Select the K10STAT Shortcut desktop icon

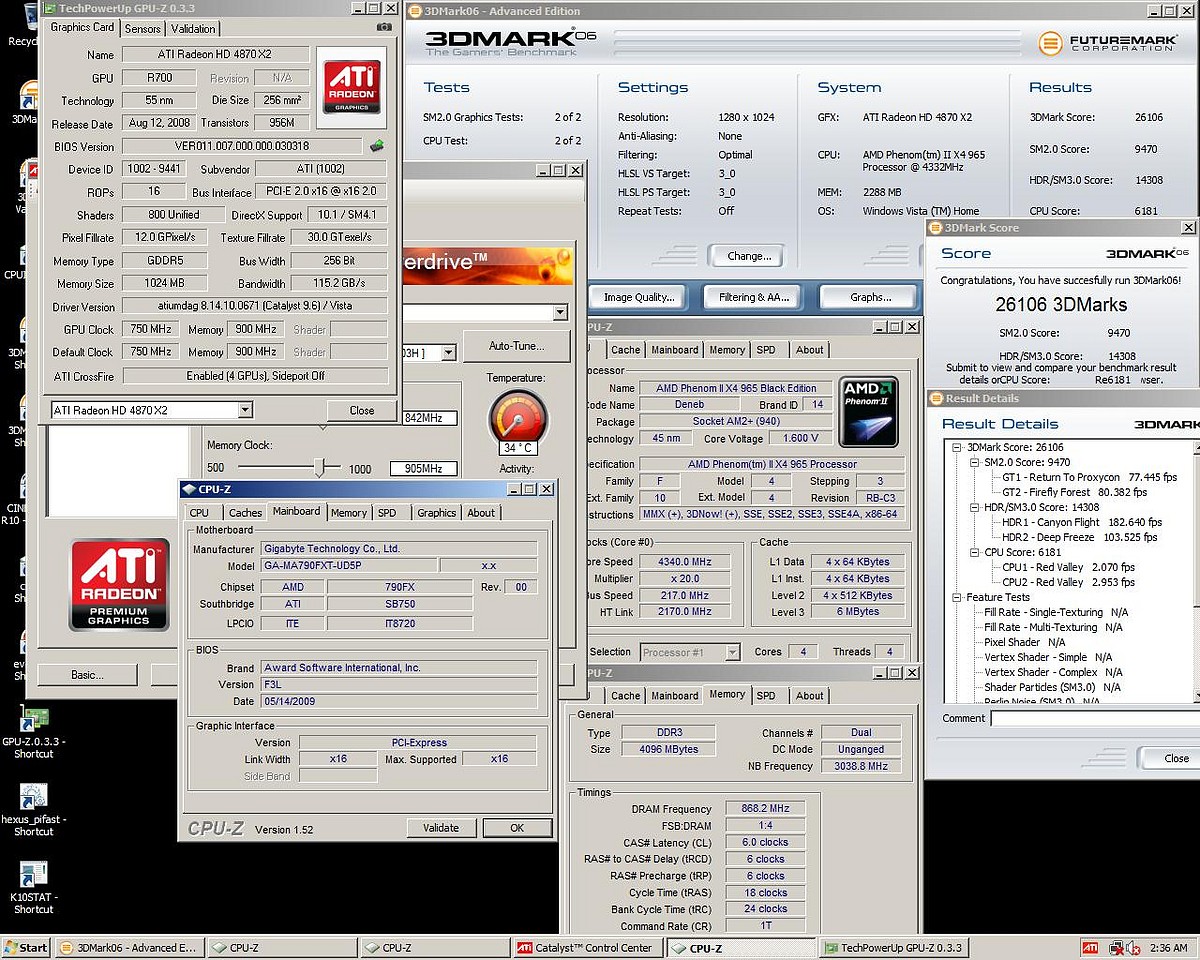click(x=34, y=887)
